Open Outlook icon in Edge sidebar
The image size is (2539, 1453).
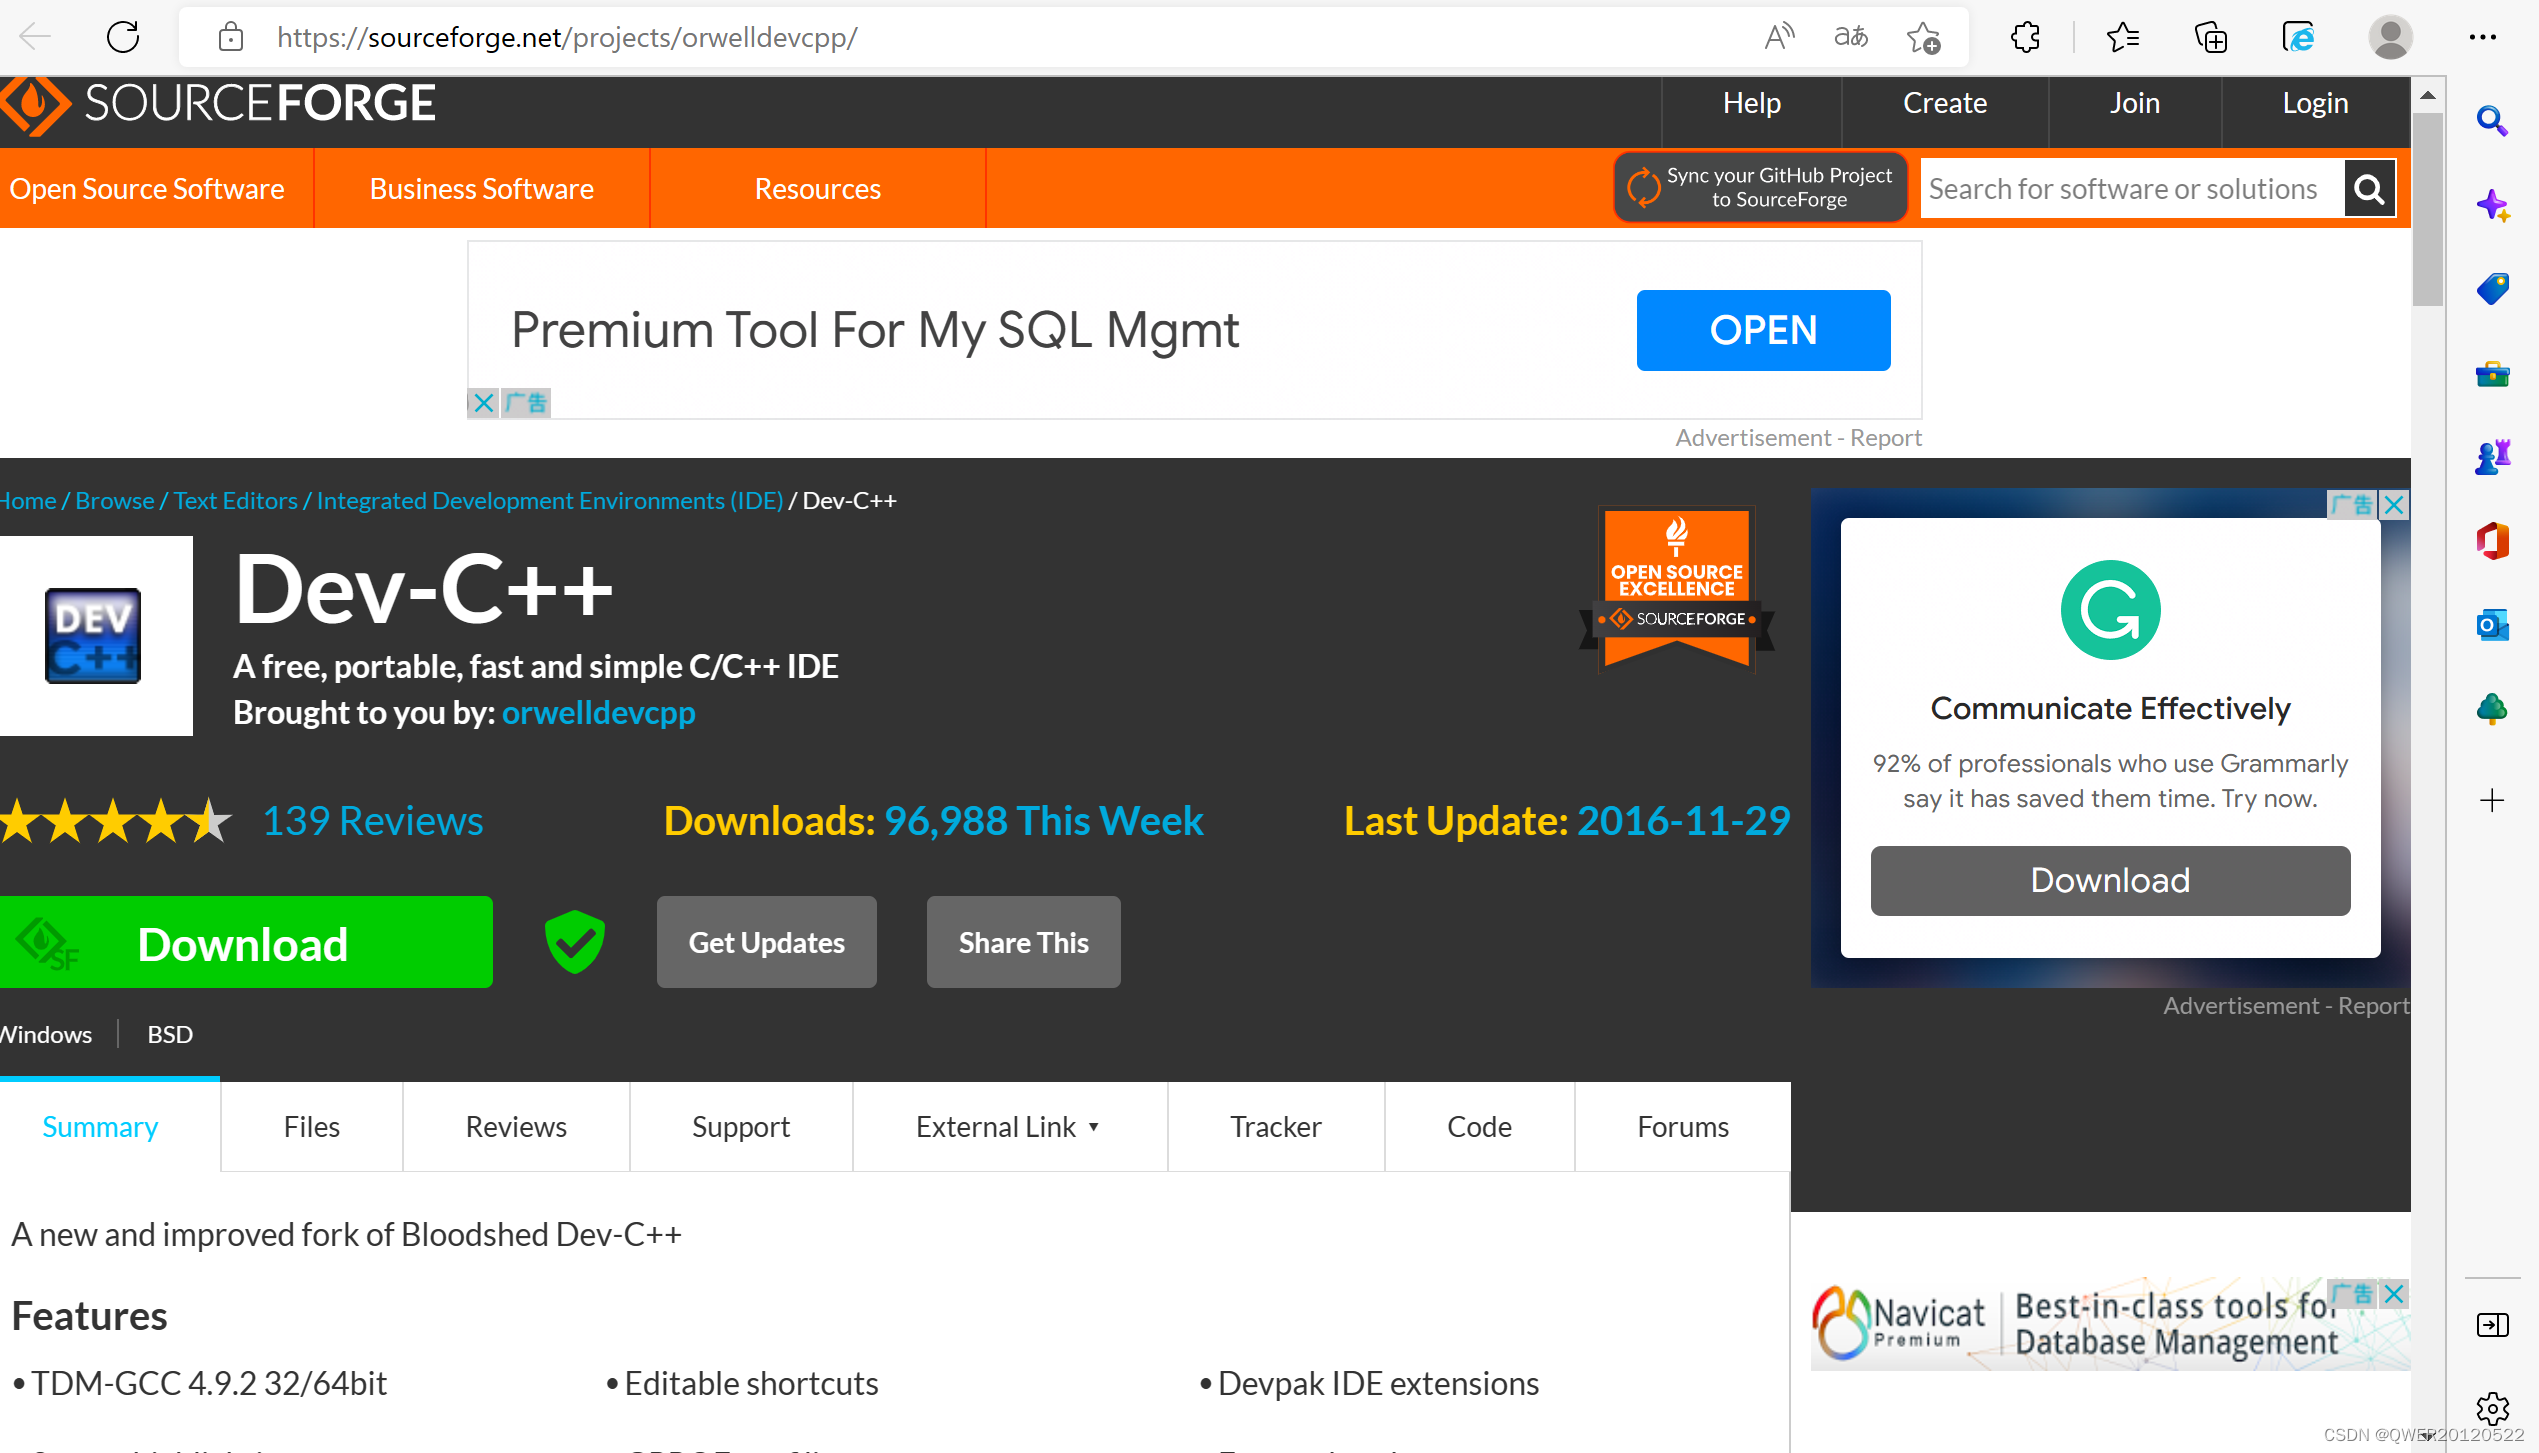2492,626
